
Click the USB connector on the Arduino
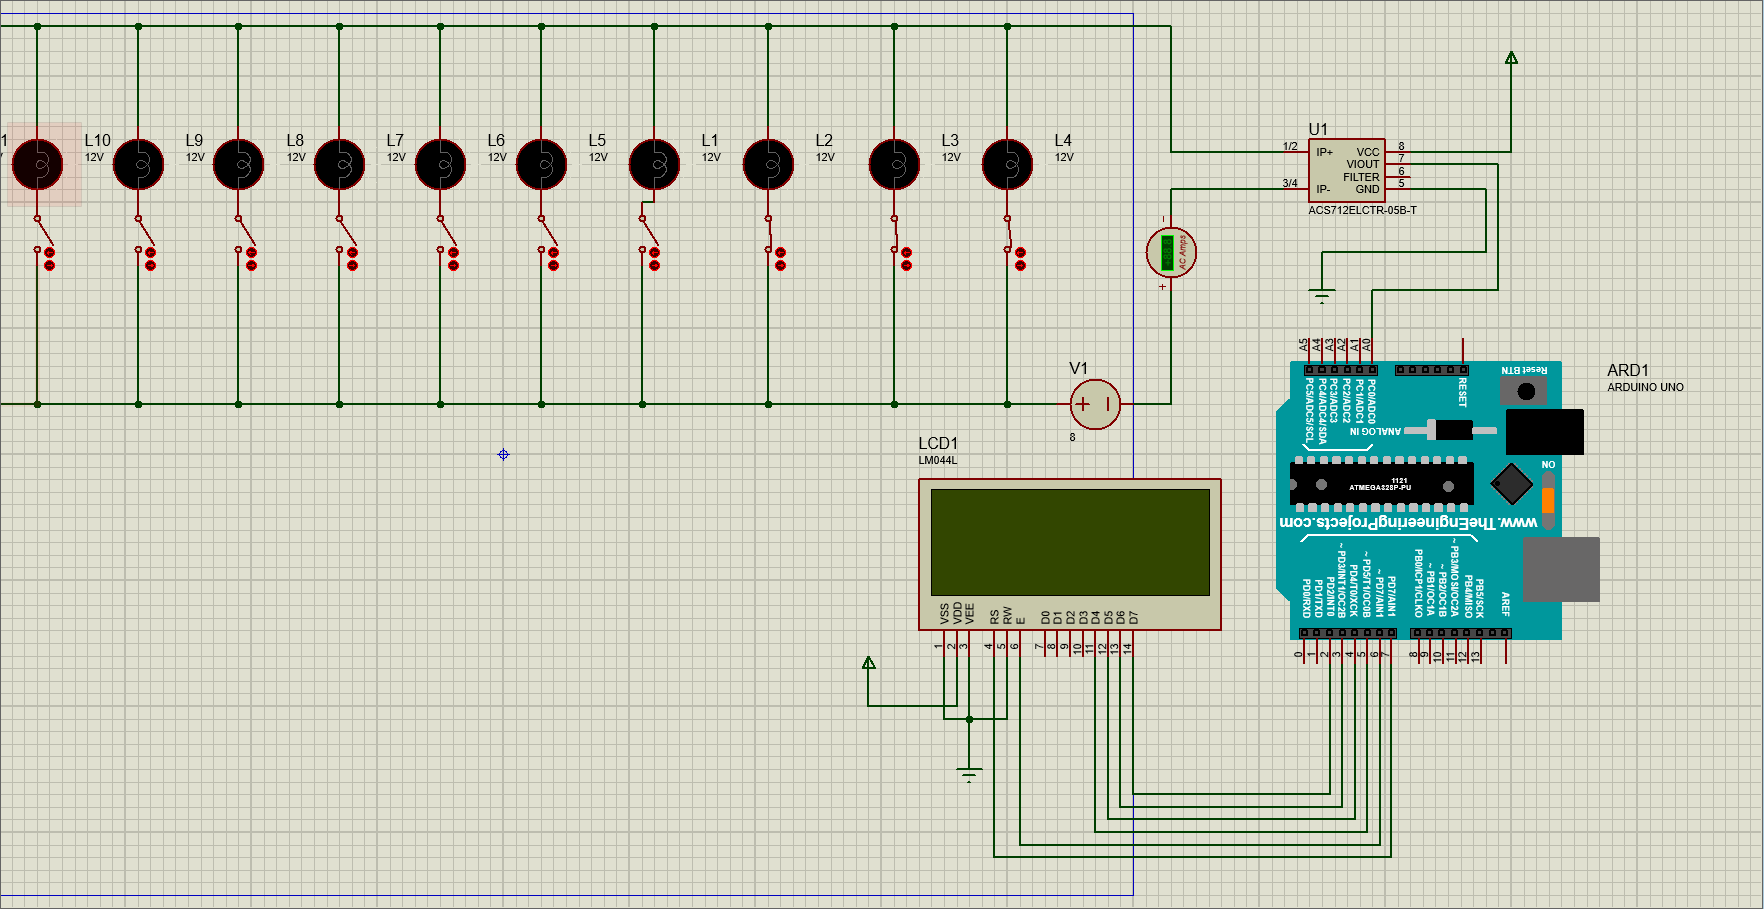[1561, 569]
